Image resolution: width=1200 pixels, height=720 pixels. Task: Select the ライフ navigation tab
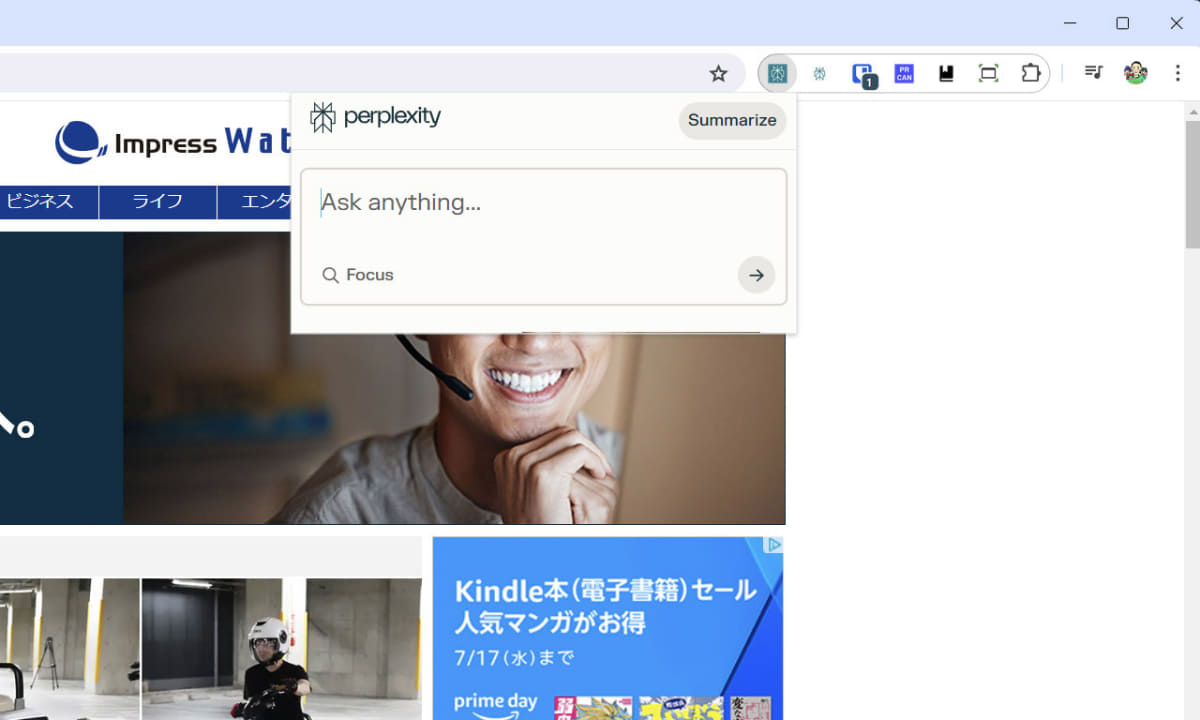pos(157,201)
